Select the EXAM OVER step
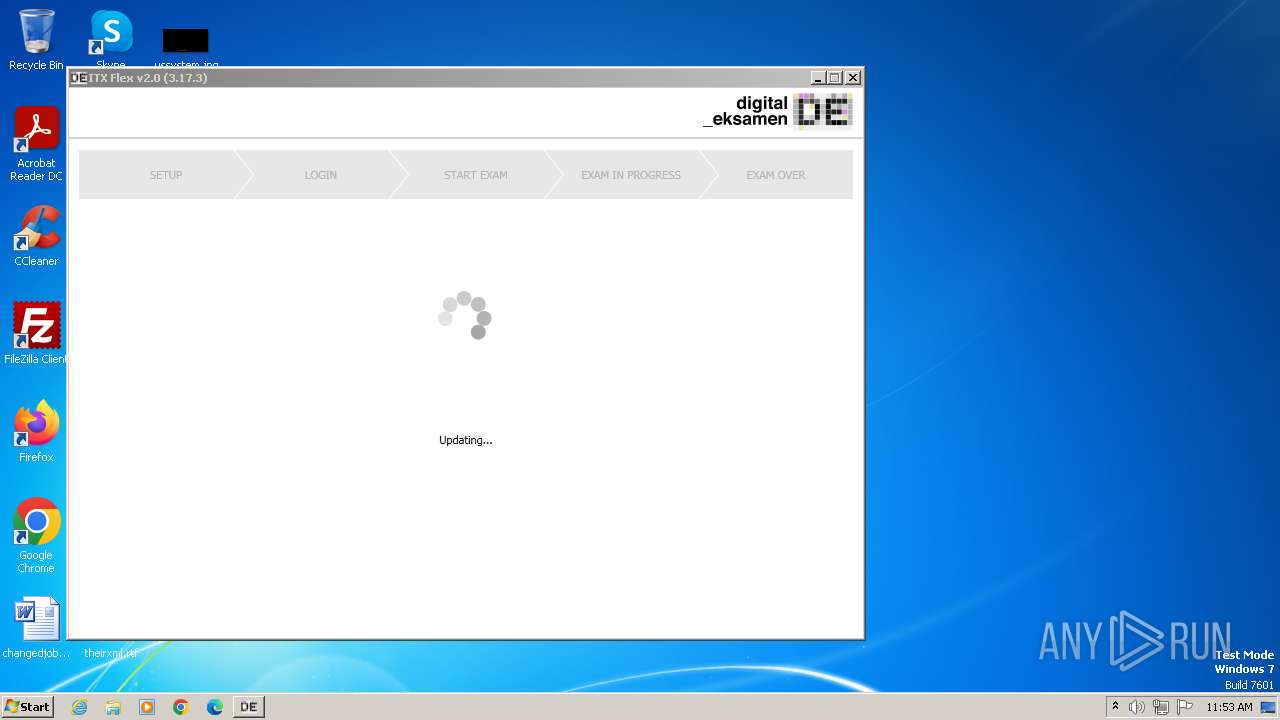The height and width of the screenshot is (720, 1280). tap(776, 175)
